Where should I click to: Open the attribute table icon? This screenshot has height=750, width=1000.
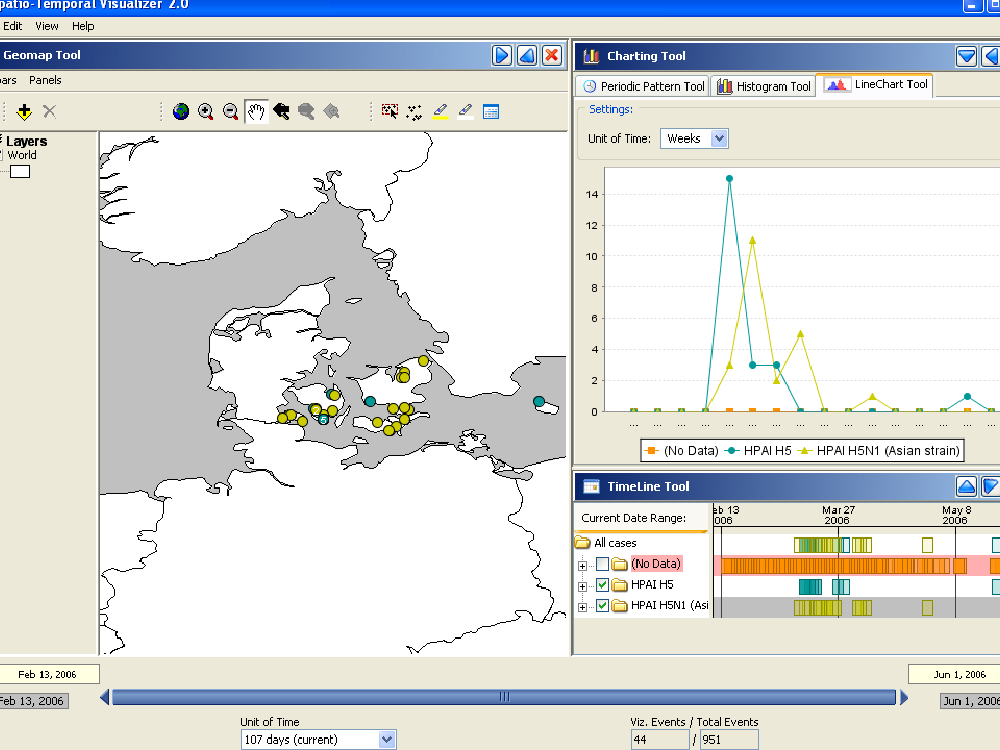[491, 112]
